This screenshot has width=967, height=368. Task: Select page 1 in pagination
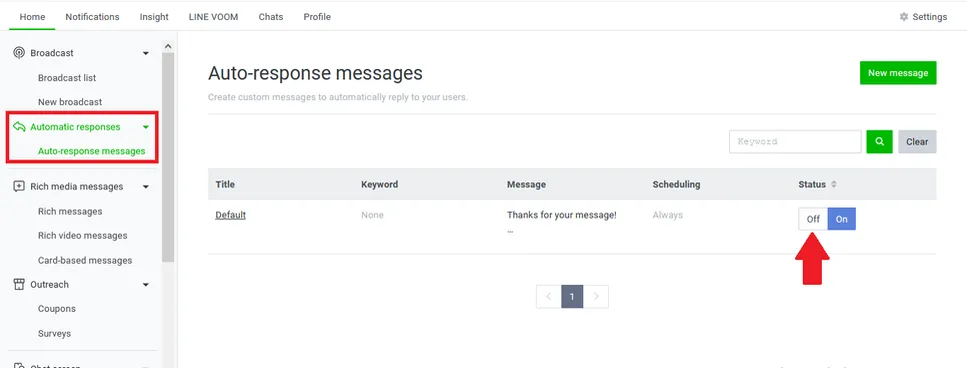click(x=572, y=296)
